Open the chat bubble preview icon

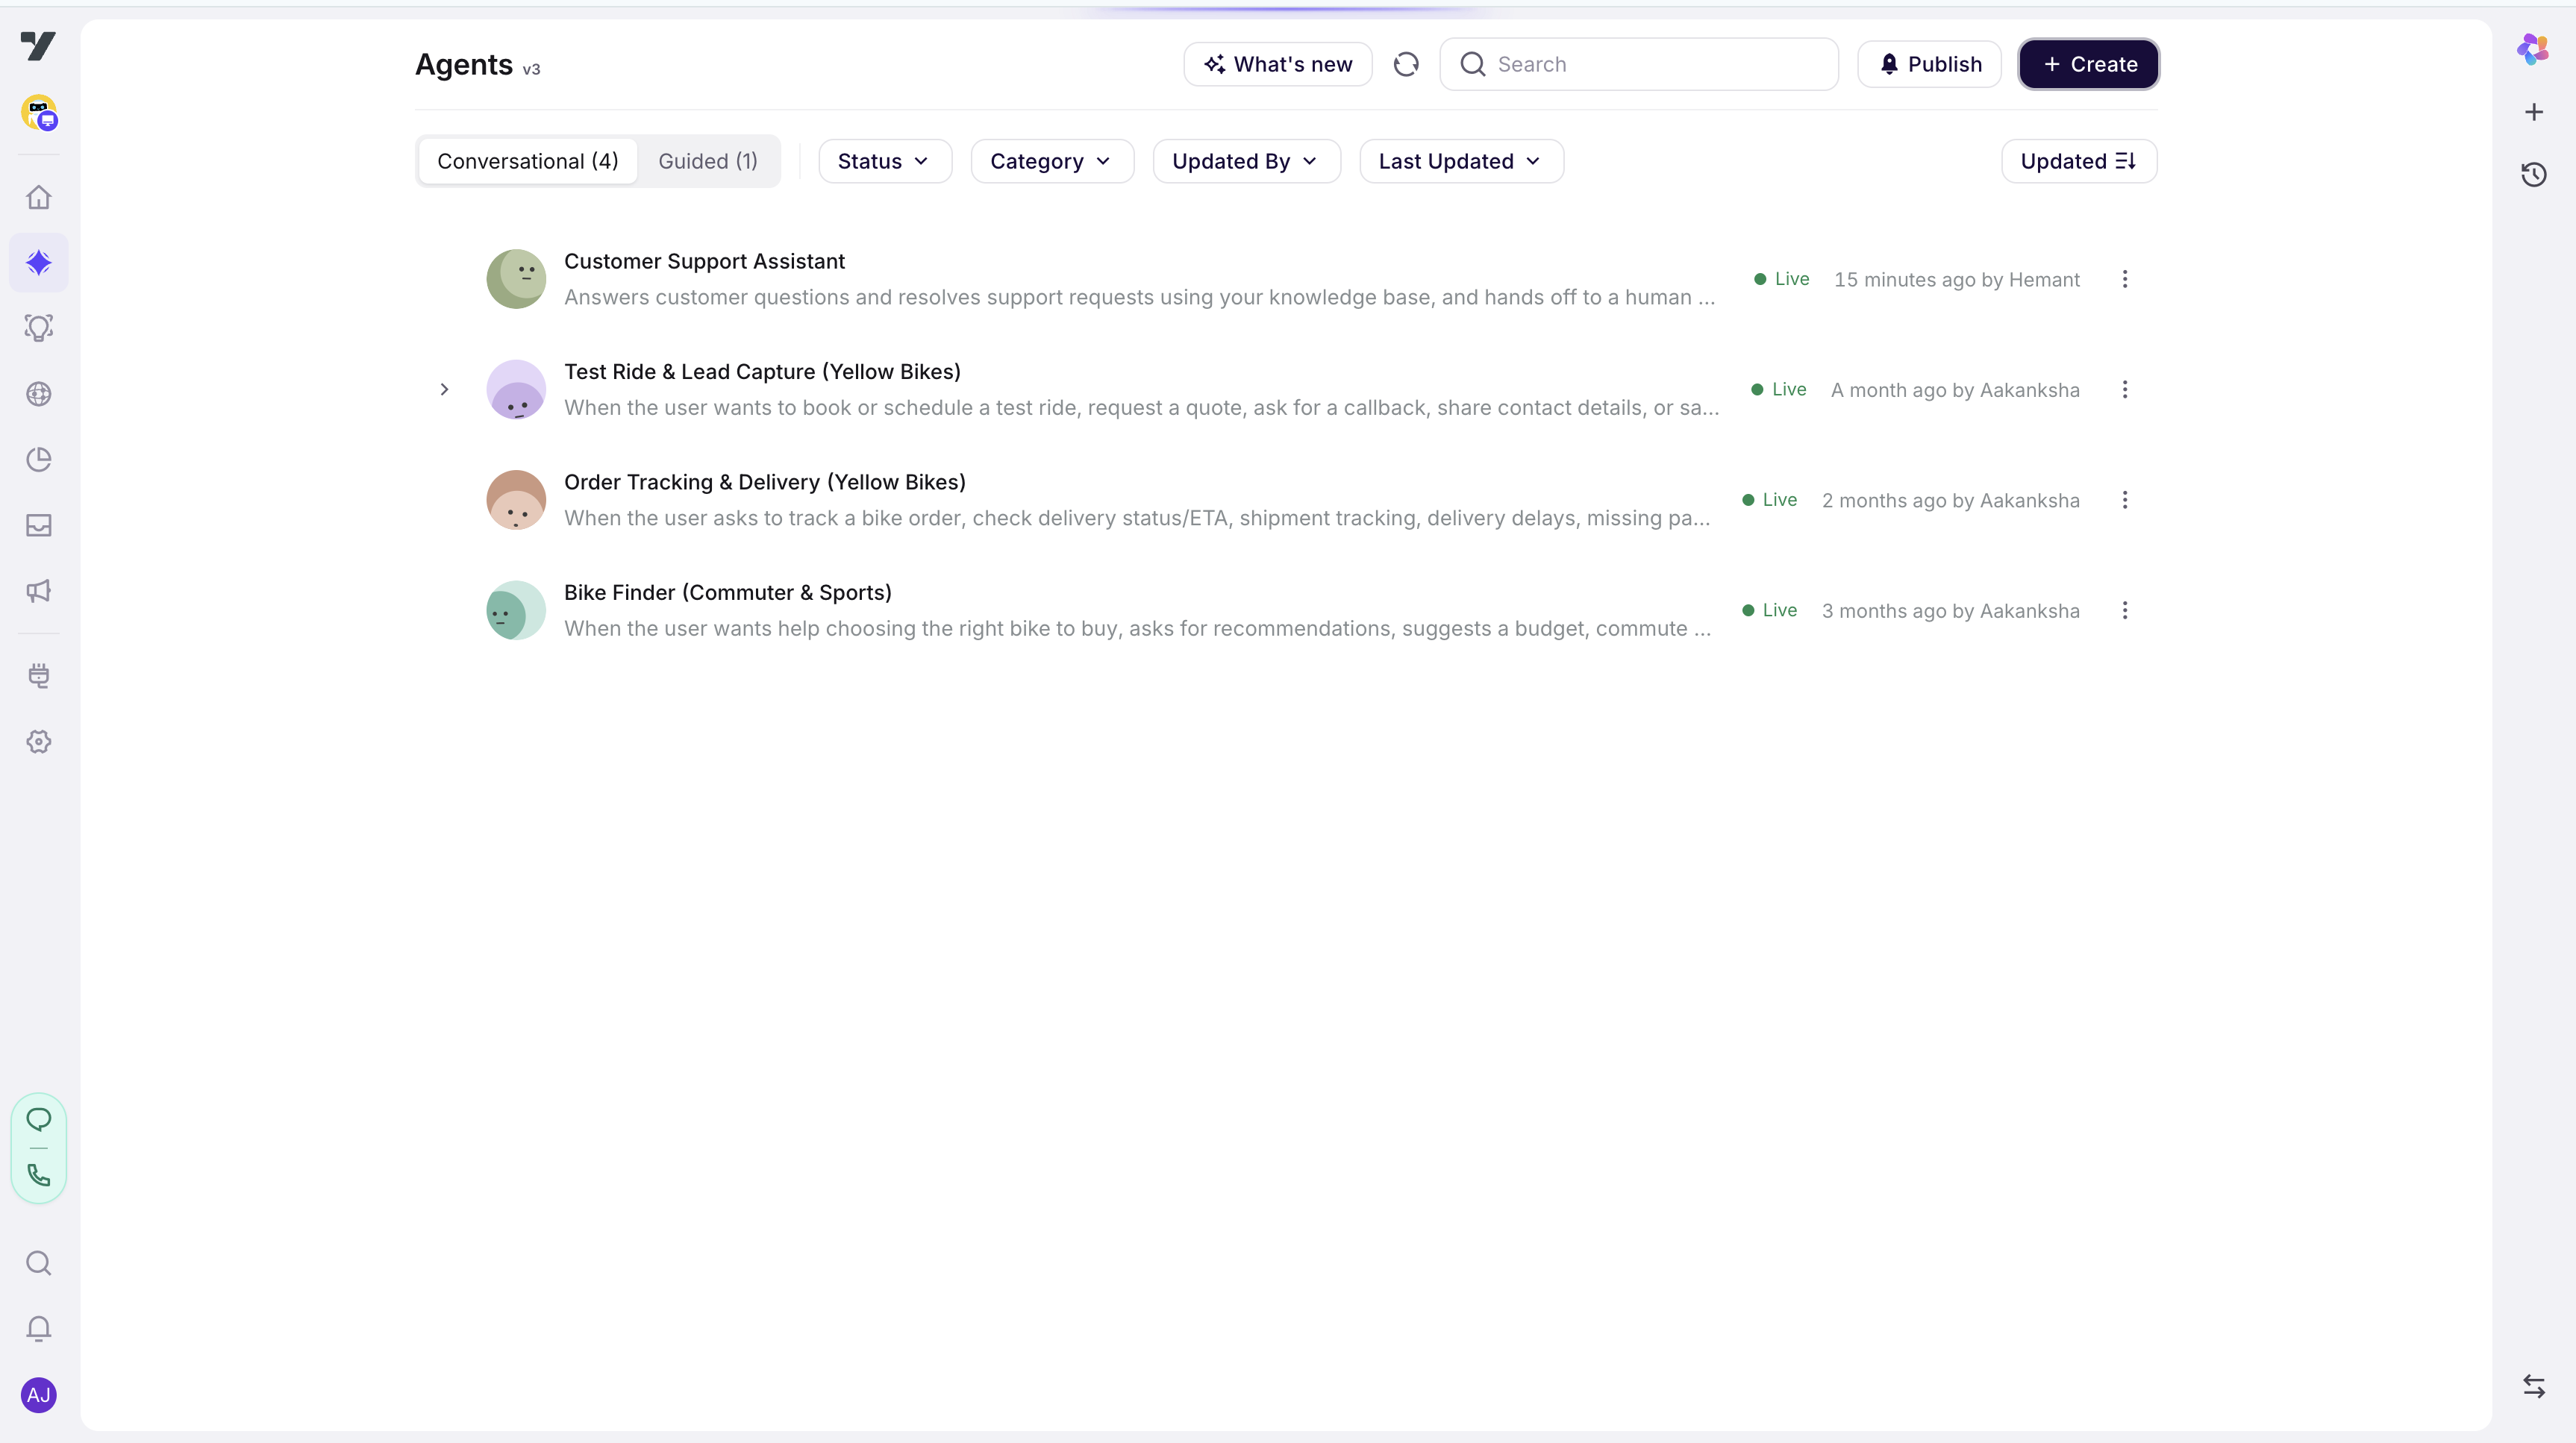[39, 1119]
